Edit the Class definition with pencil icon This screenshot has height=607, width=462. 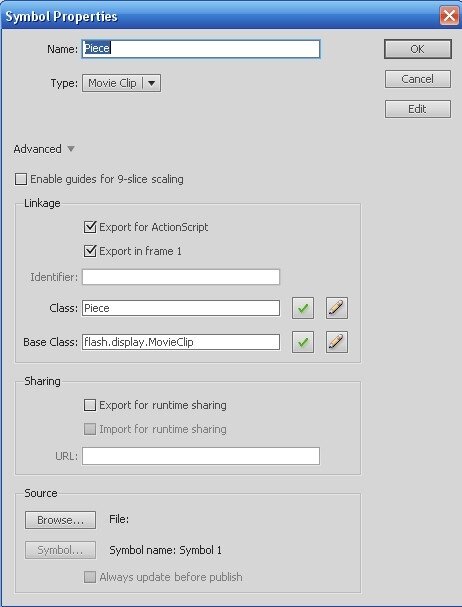(x=337, y=308)
